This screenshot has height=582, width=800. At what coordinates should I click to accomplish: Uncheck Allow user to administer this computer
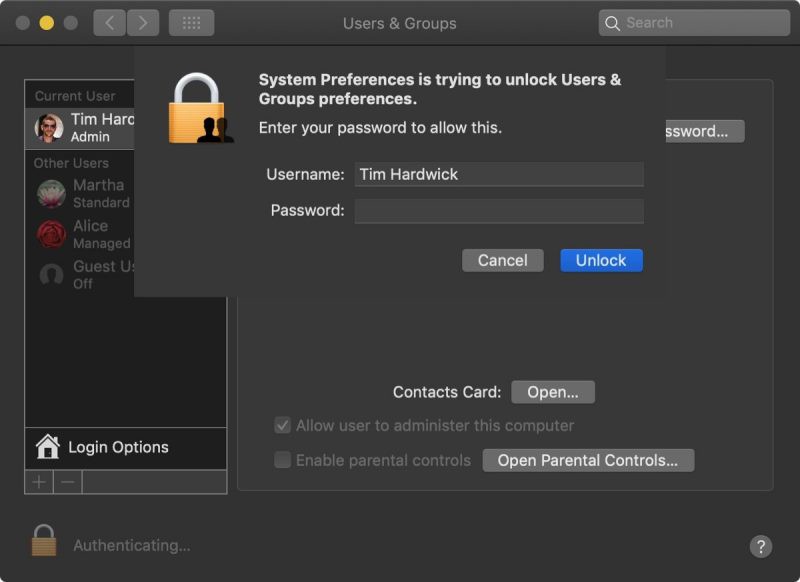[x=283, y=425]
